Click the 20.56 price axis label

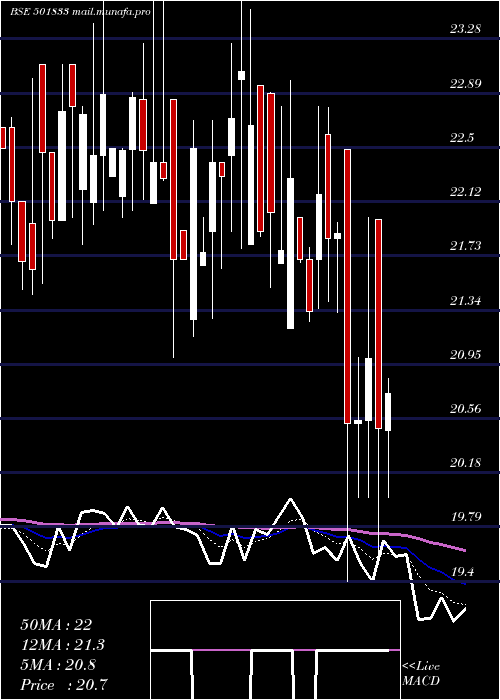[x=466, y=409]
